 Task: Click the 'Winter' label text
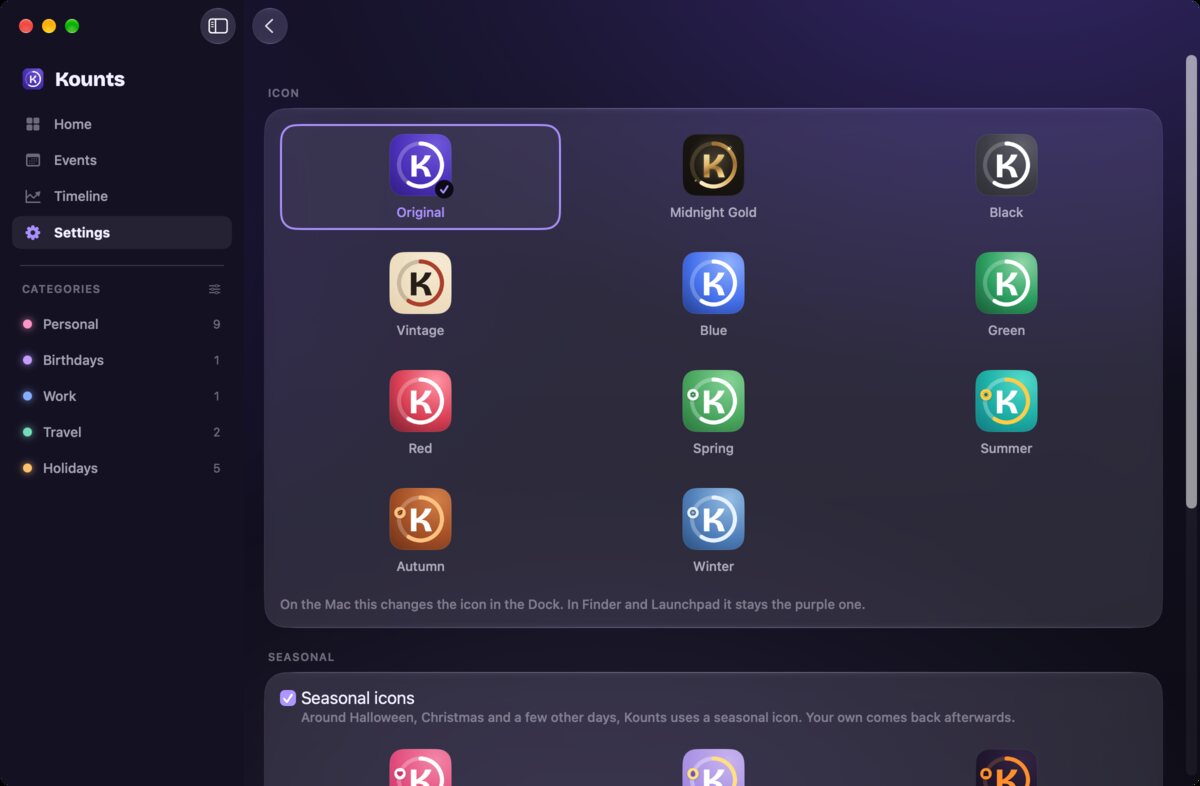point(713,566)
